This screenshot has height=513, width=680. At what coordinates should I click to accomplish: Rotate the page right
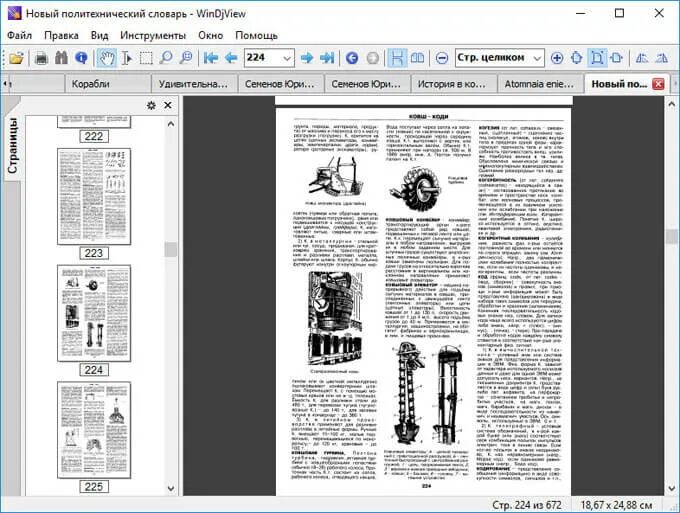click(x=662, y=58)
